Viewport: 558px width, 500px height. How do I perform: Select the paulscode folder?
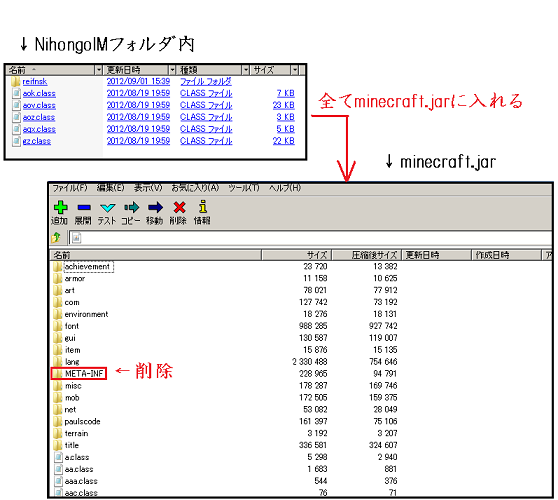click(82, 422)
